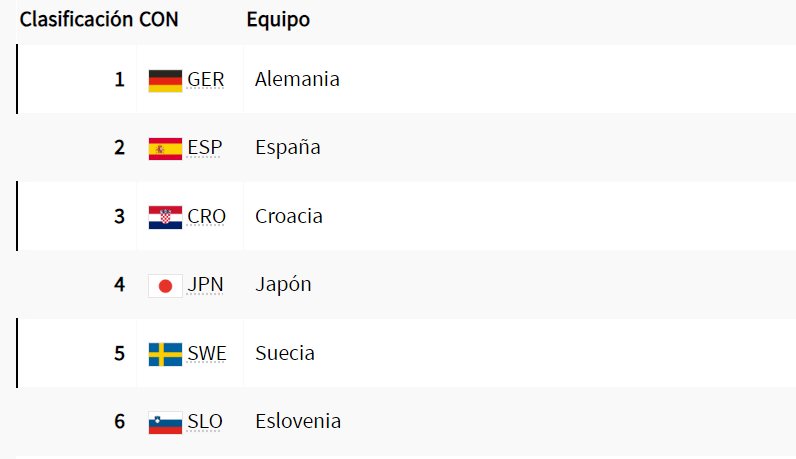Select the Japón team name
Image resolution: width=796 pixels, height=459 pixels.
pos(283,285)
